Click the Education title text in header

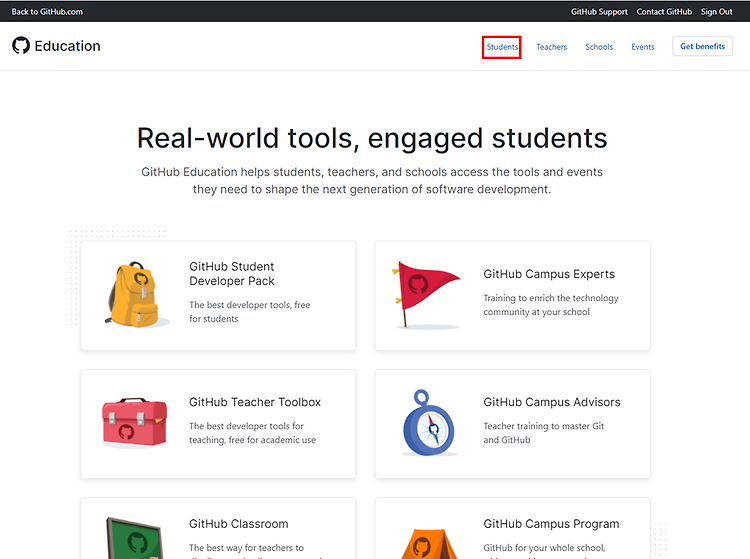[x=67, y=46]
